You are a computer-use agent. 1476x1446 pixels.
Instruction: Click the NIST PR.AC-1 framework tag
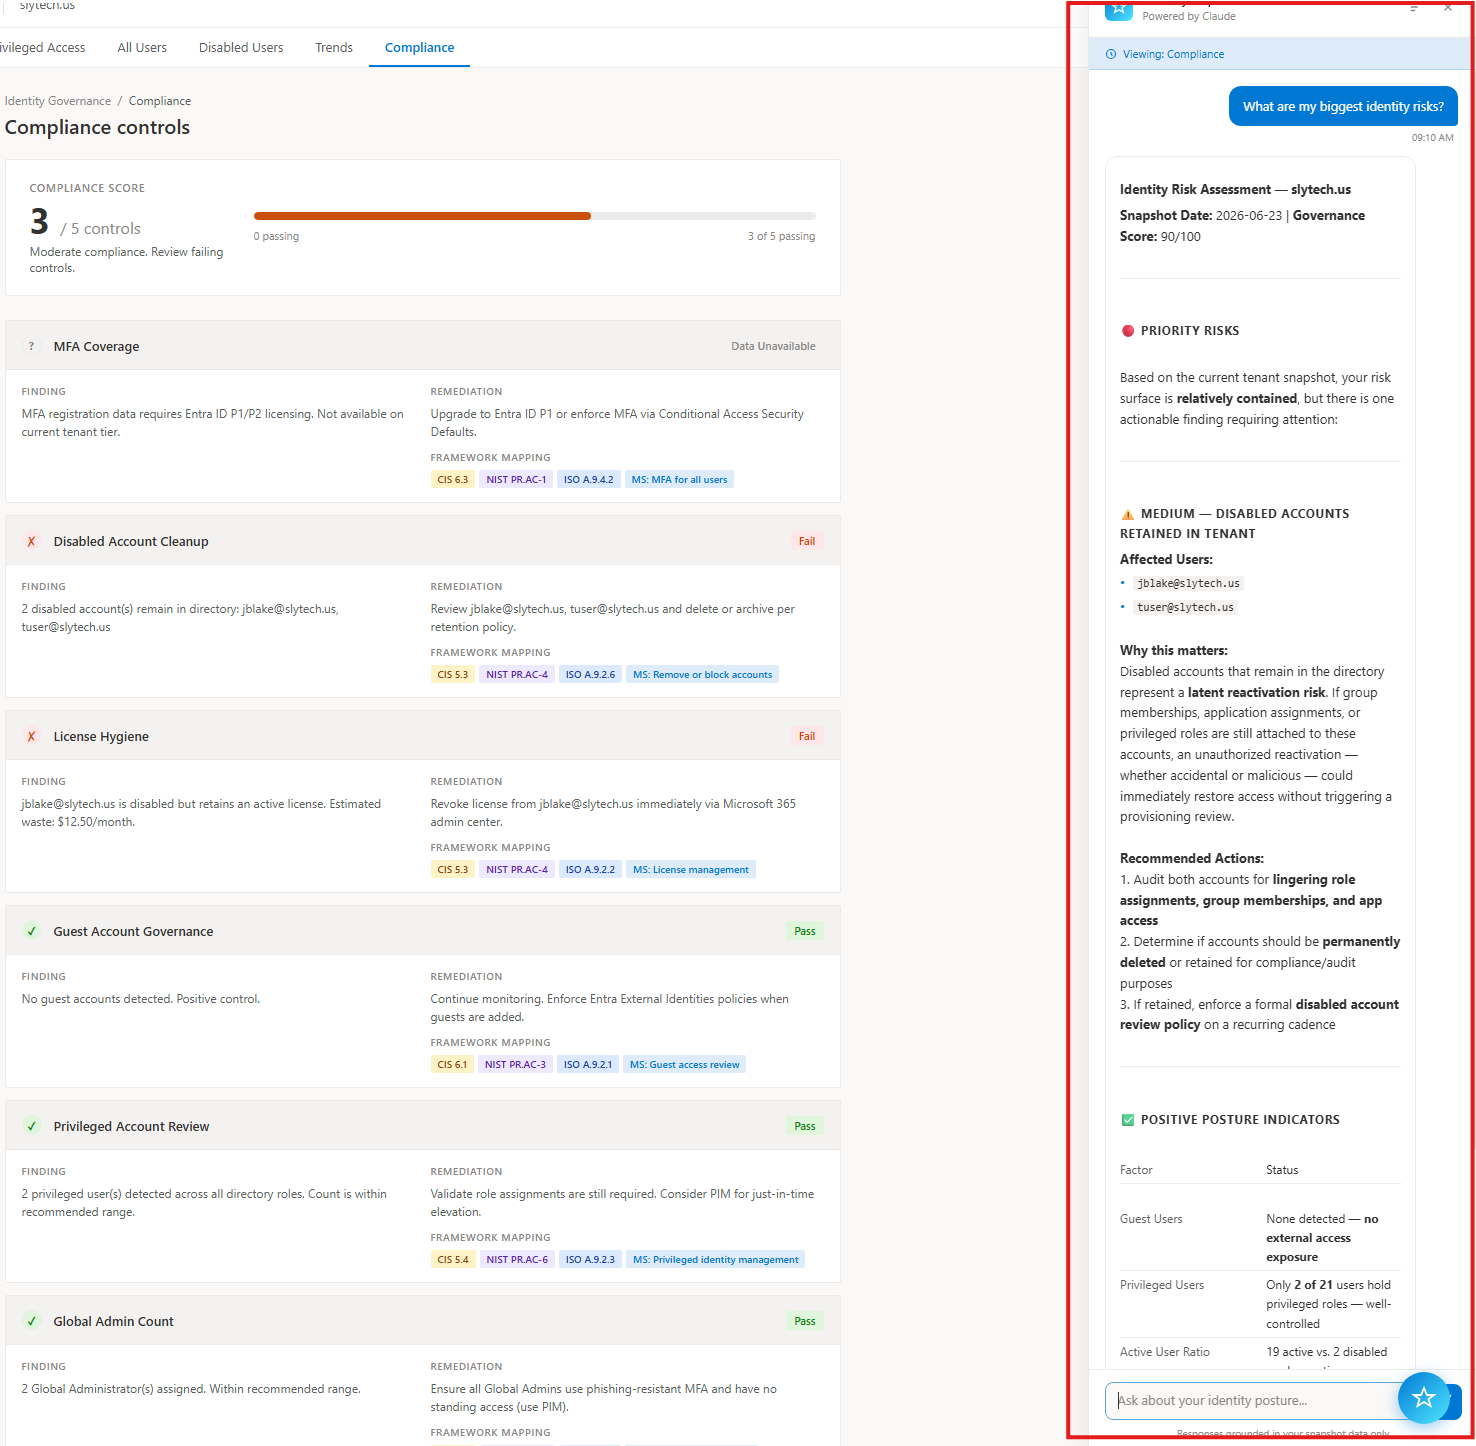(516, 480)
